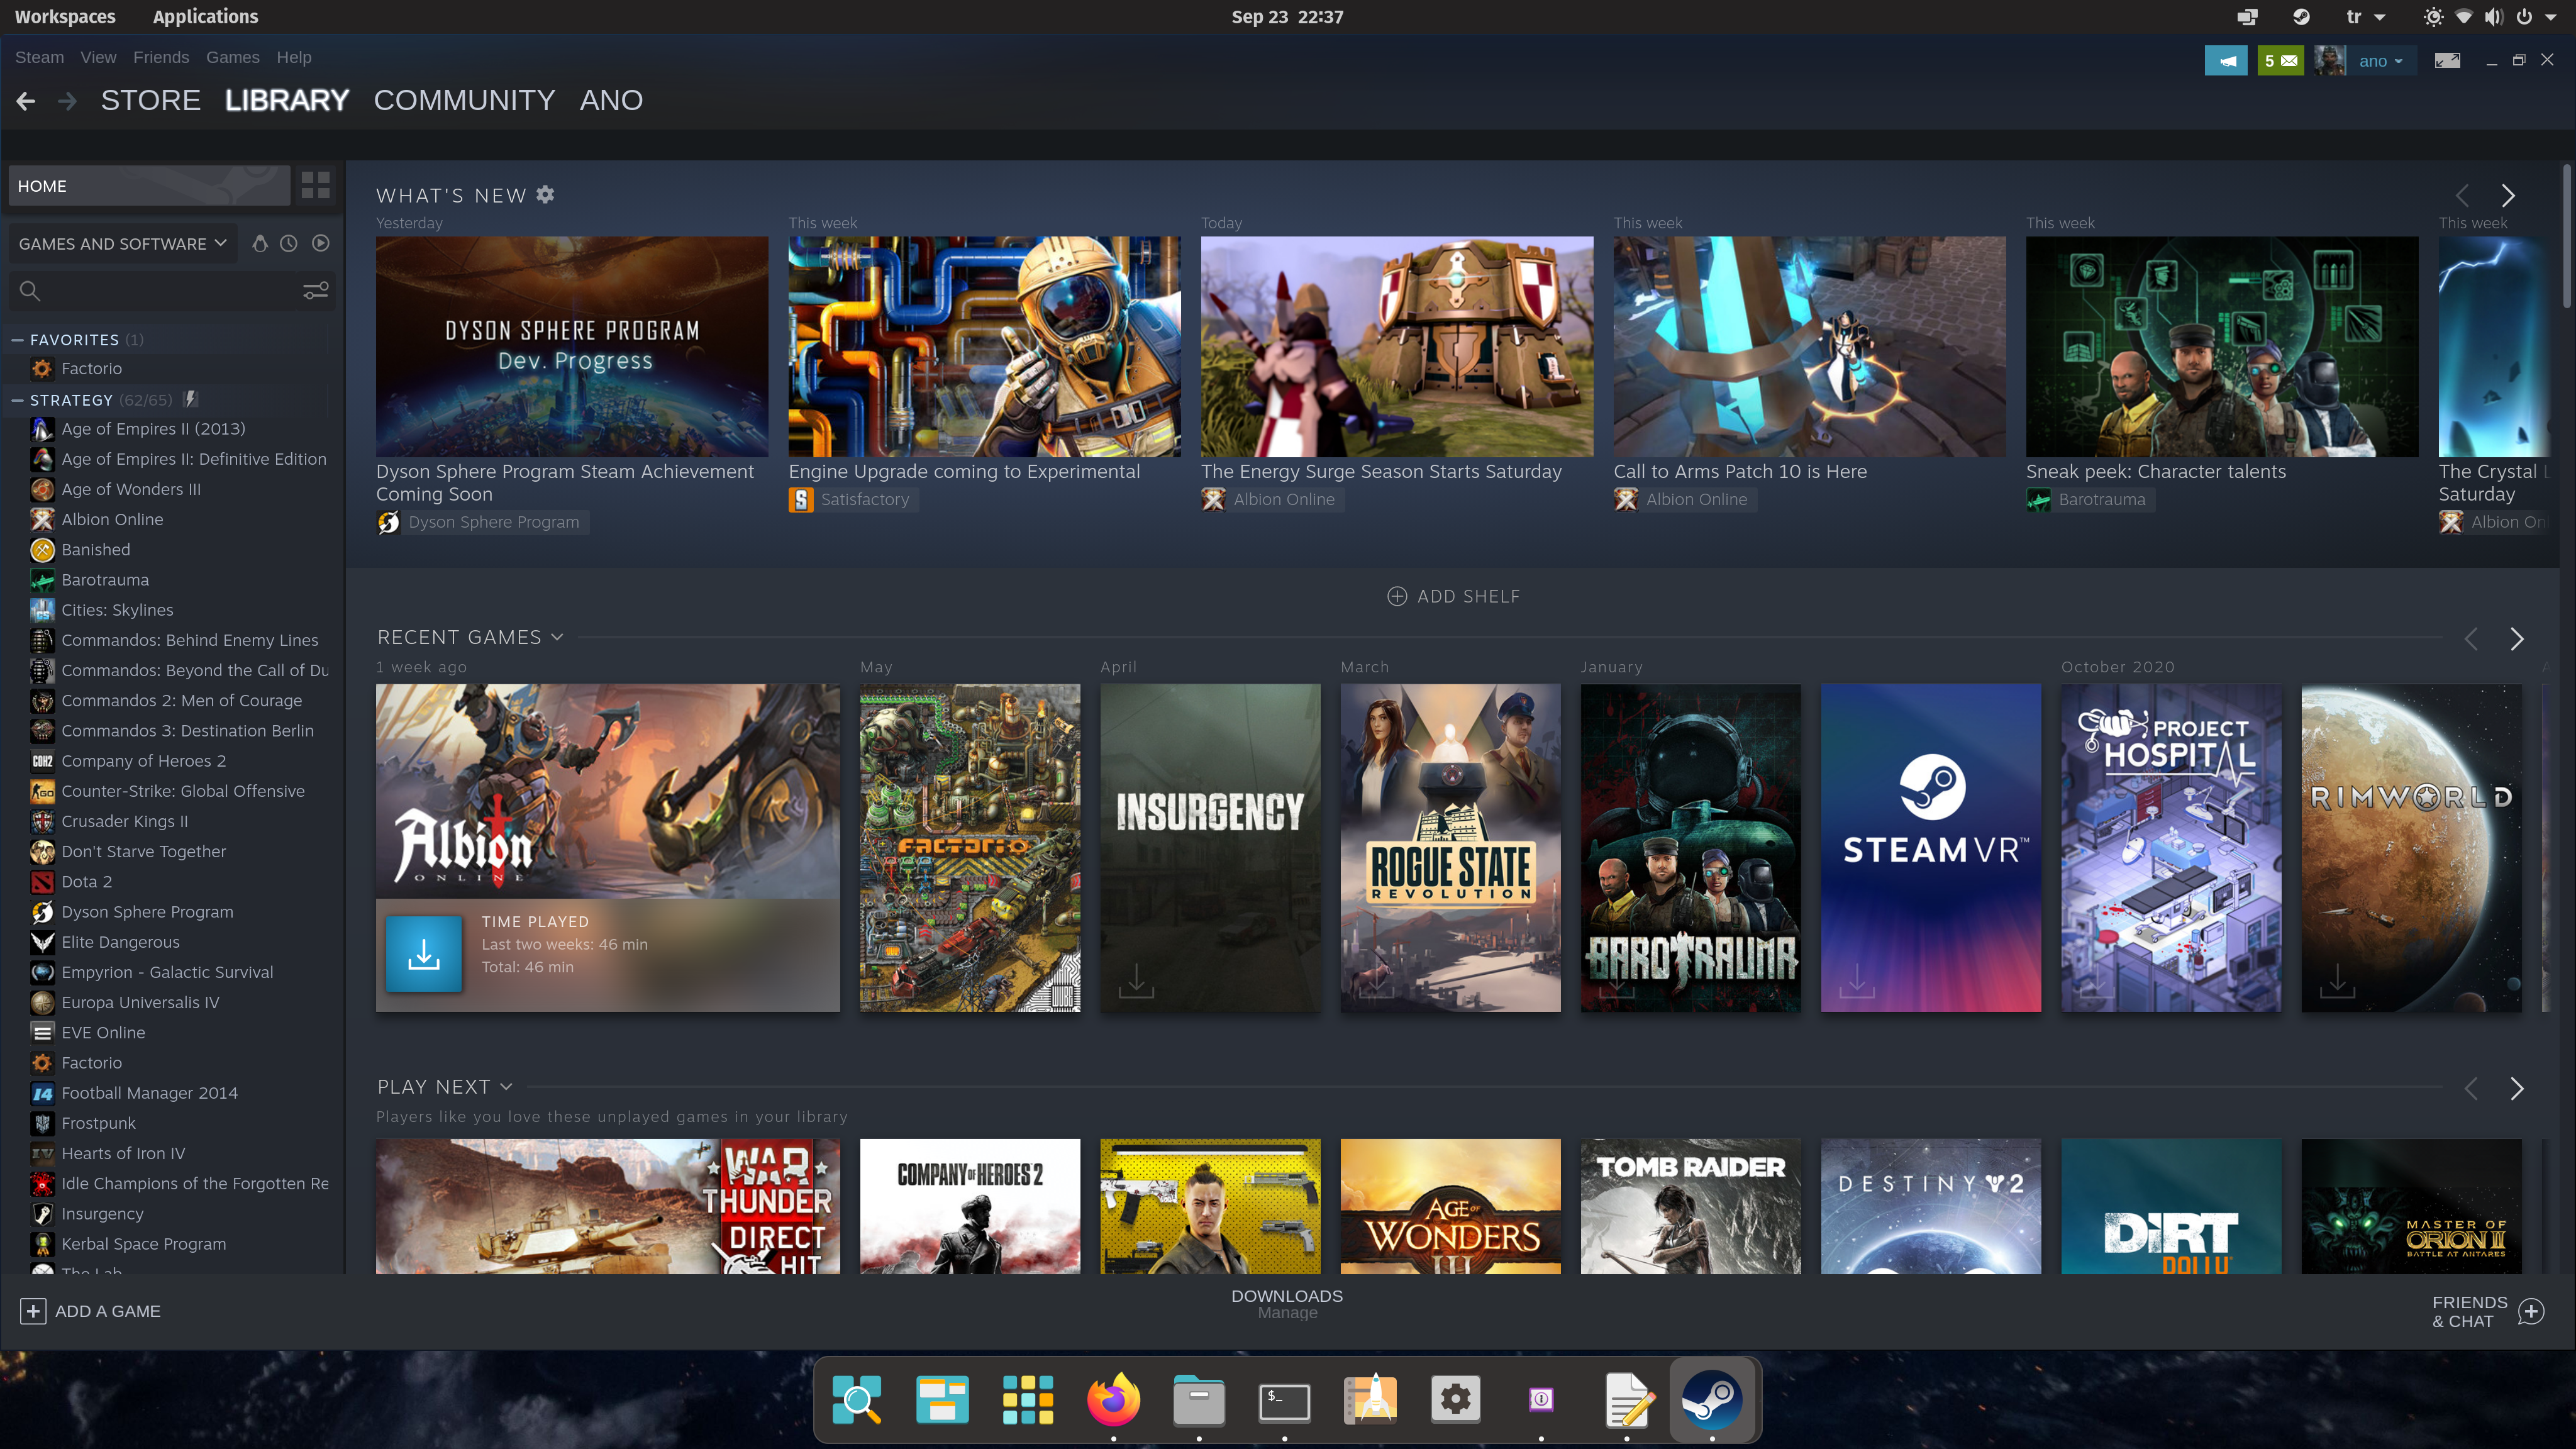This screenshot has width=2576, height=1449.
Task: Click the main content vertical scrollbar
Action: coord(2568,237)
